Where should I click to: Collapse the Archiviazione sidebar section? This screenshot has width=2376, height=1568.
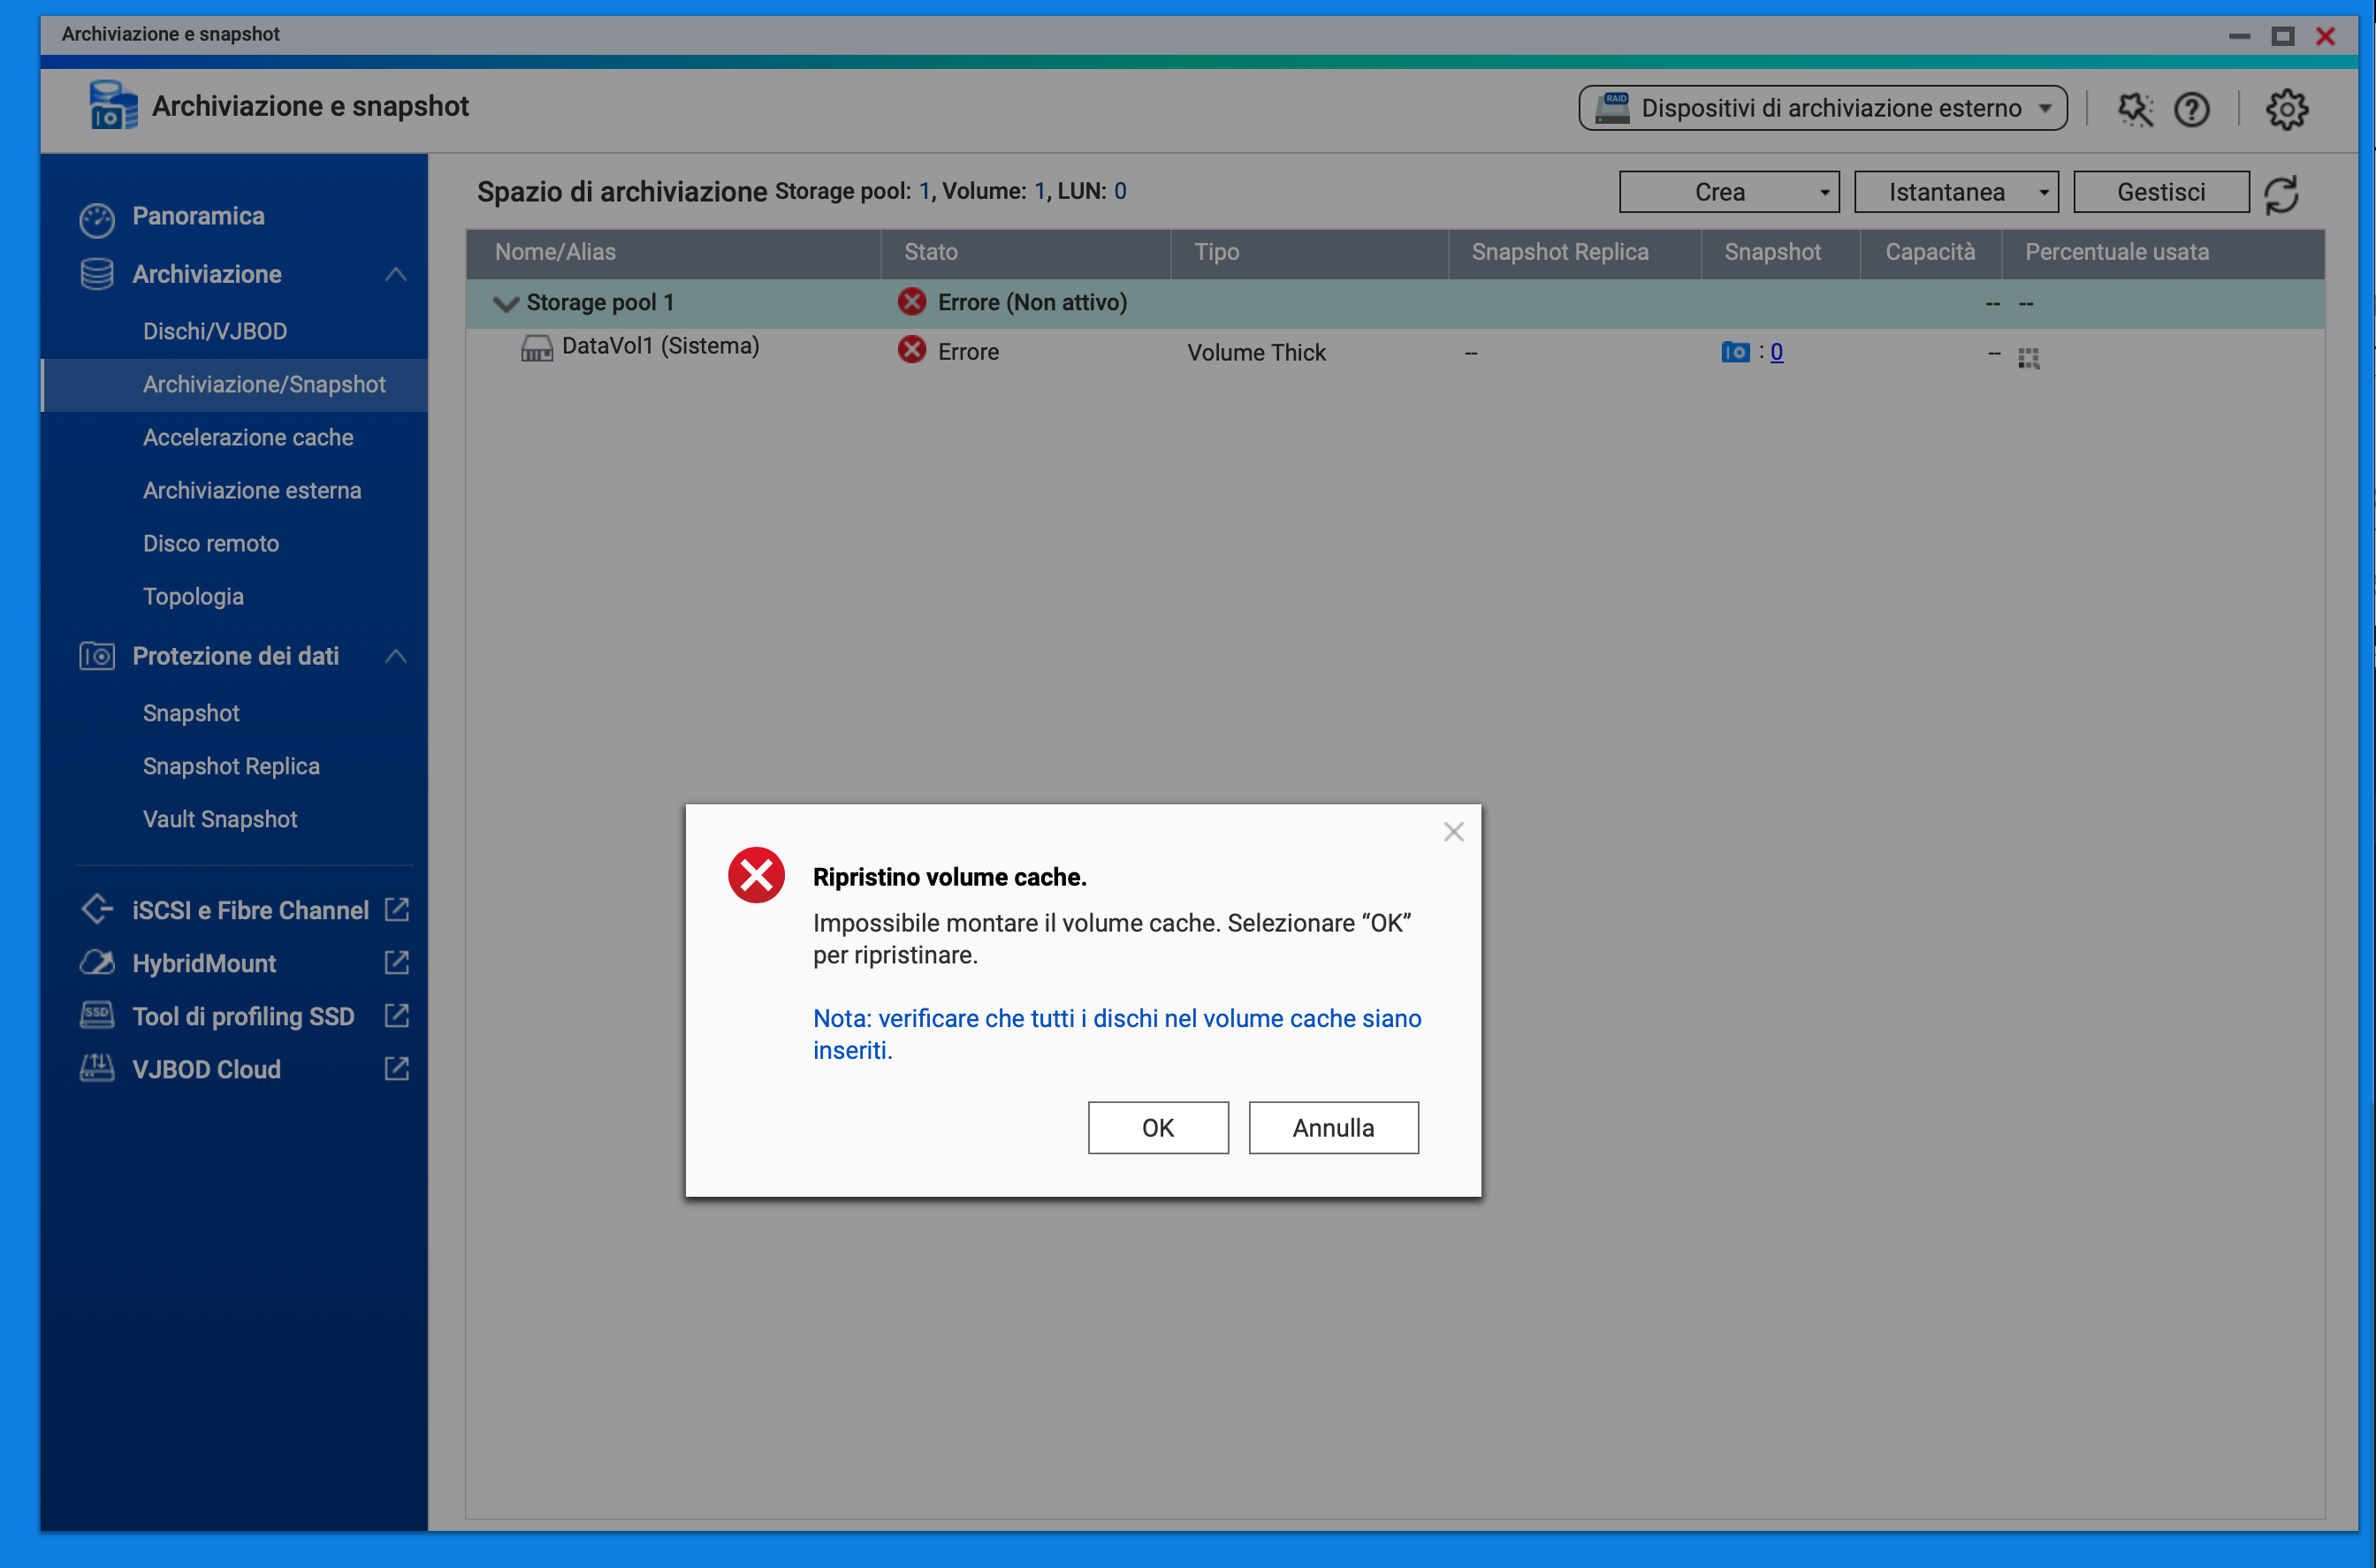tap(396, 274)
